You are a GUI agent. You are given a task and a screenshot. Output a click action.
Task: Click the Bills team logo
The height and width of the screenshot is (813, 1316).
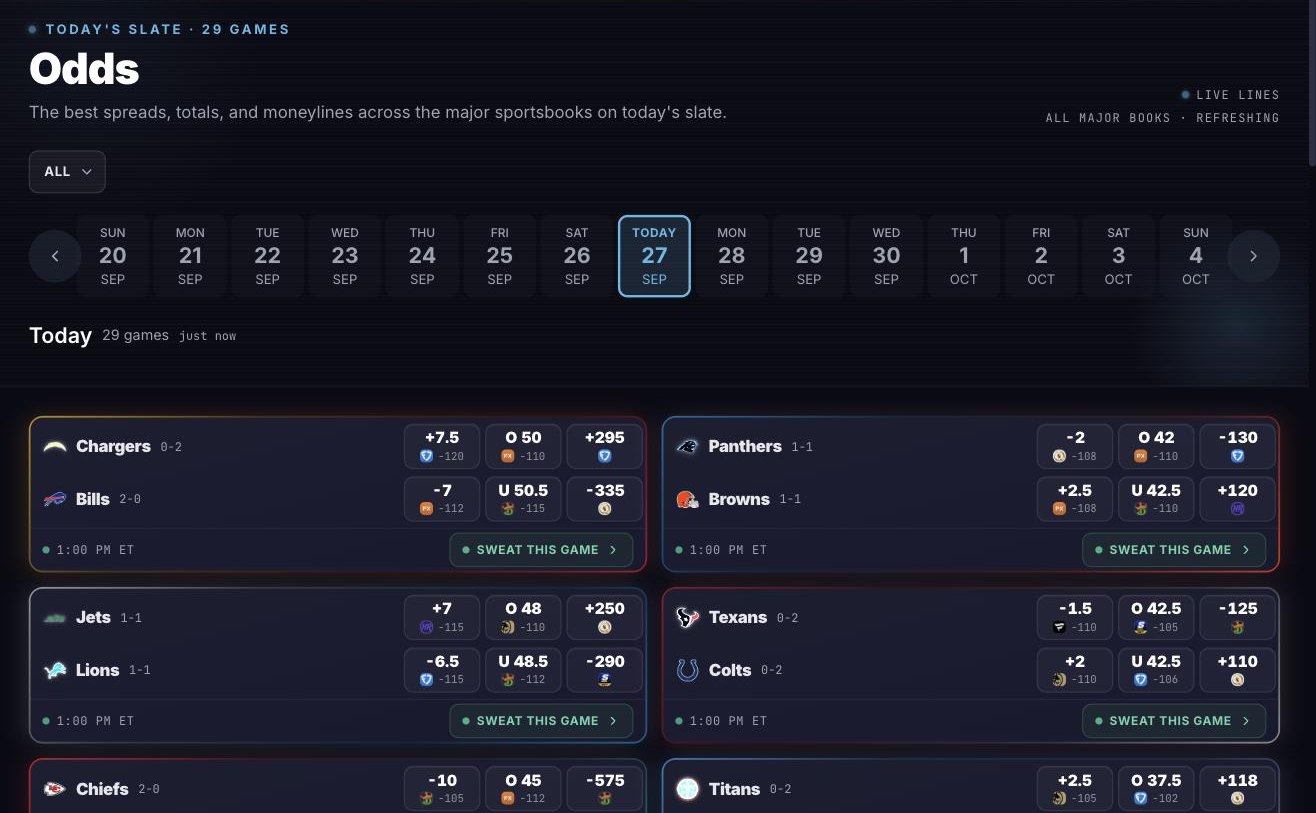55,499
